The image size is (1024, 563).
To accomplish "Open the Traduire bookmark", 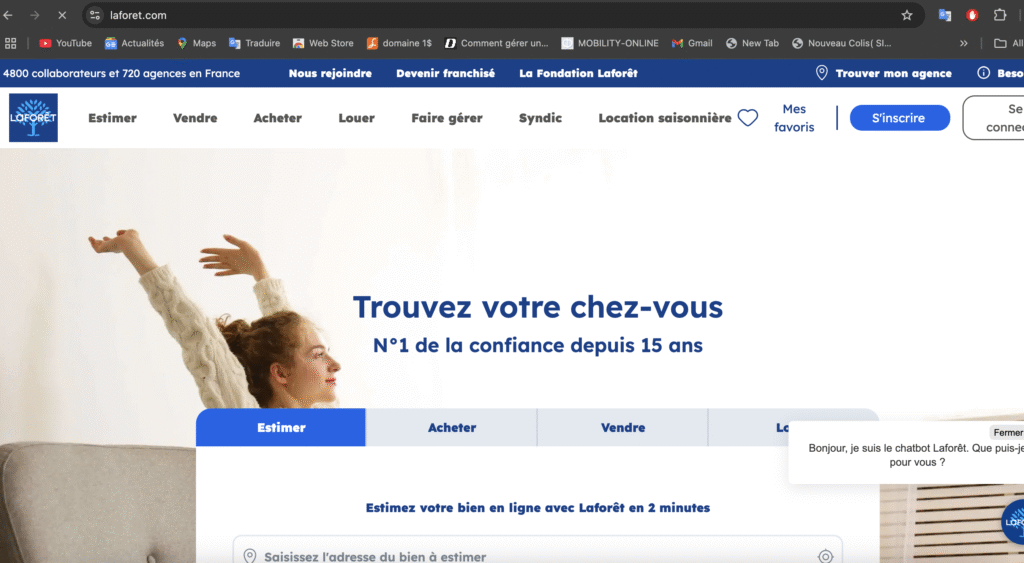I will pyautogui.click(x=255, y=43).
